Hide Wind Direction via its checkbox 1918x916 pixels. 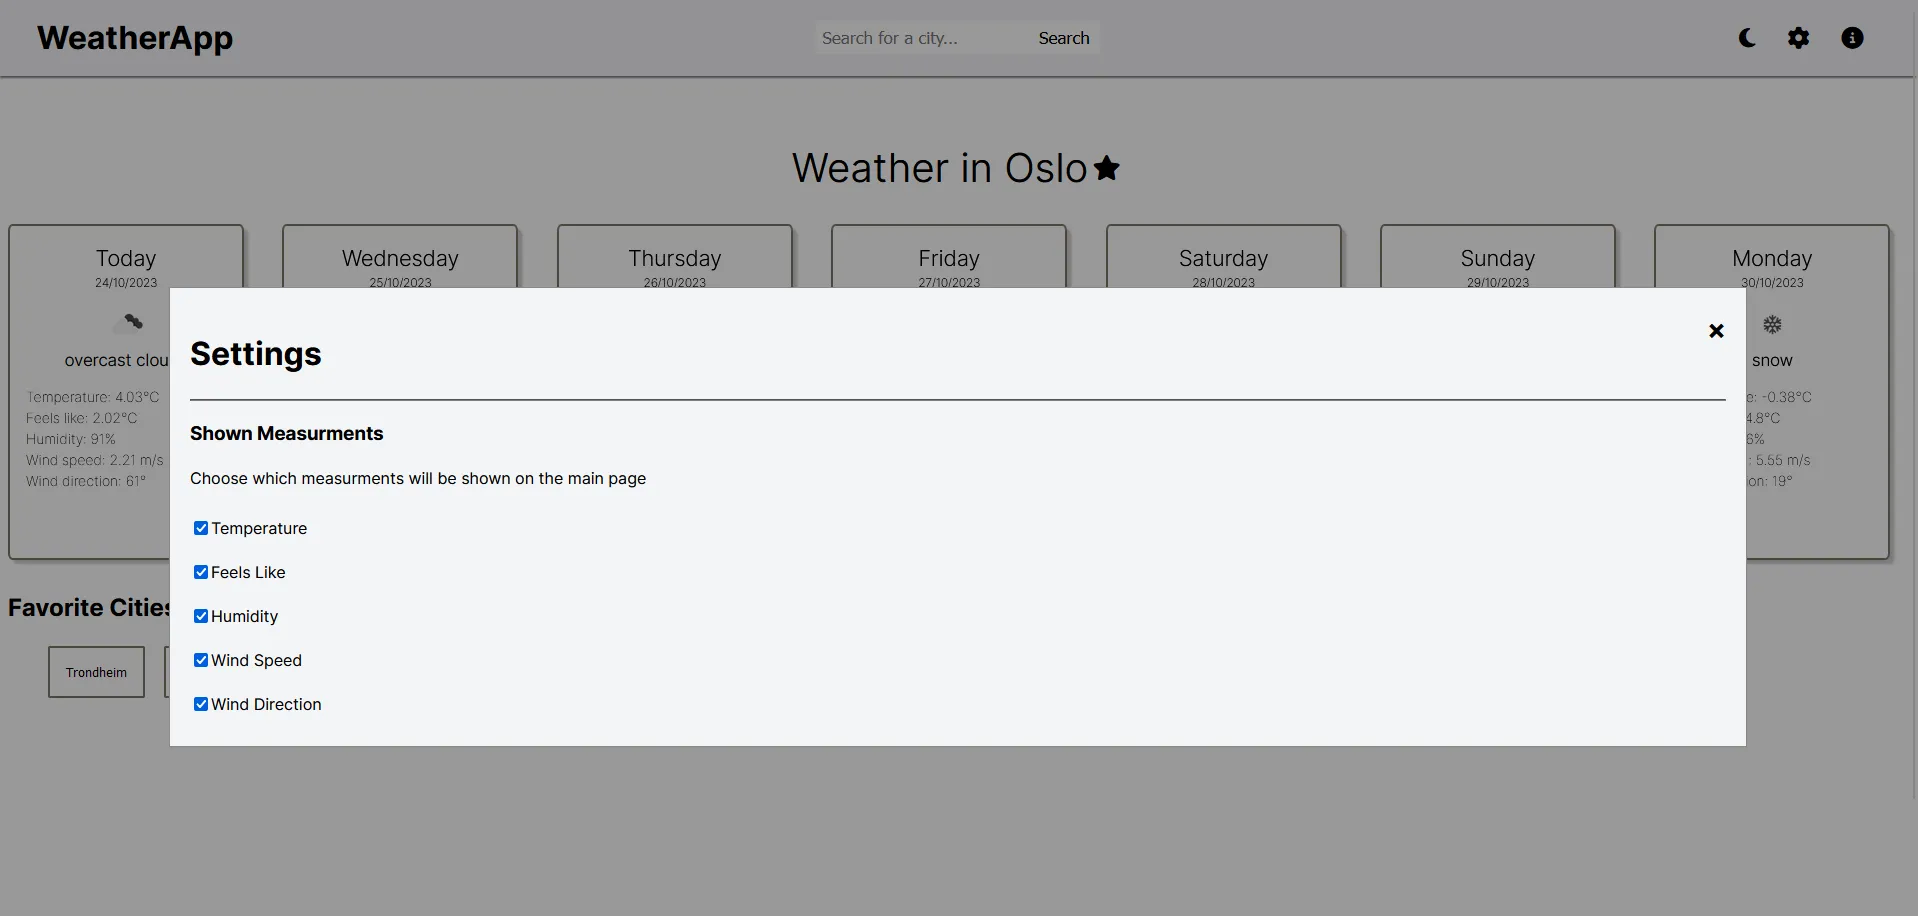(201, 704)
